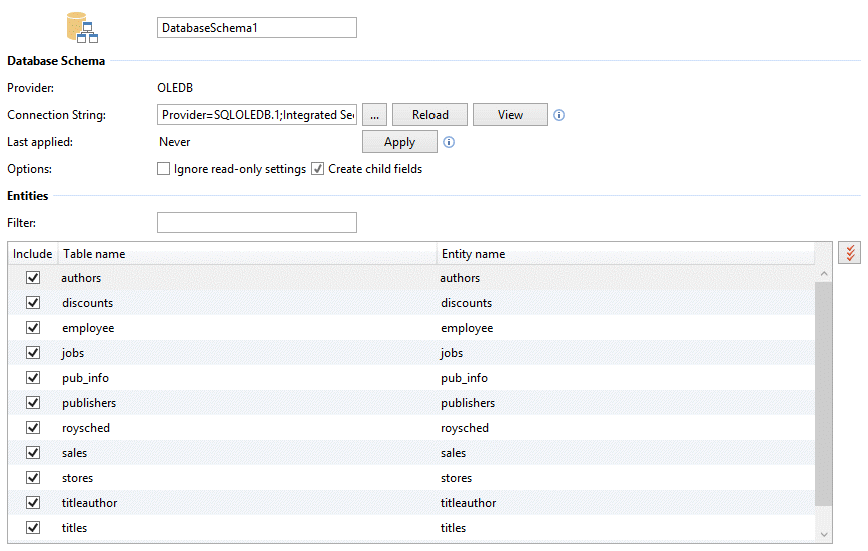Viewport: 868px width, 551px height.
Task: Click the database schema icon
Action: (80, 28)
